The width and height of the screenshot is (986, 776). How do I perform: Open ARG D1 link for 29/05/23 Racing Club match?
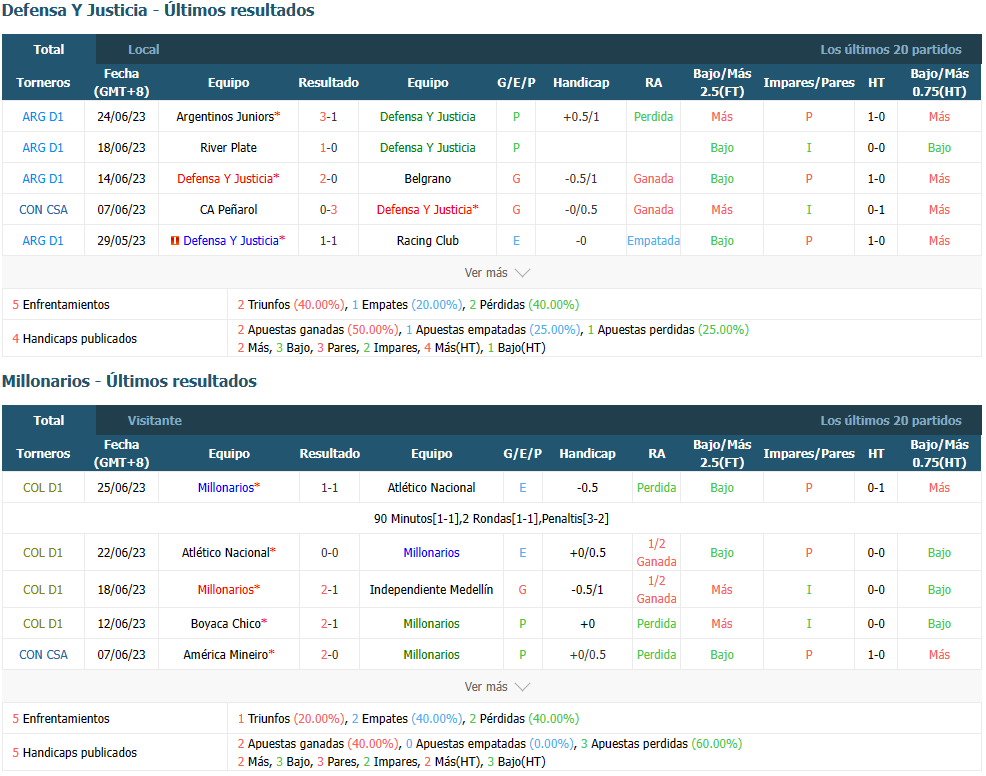point(43,240)
